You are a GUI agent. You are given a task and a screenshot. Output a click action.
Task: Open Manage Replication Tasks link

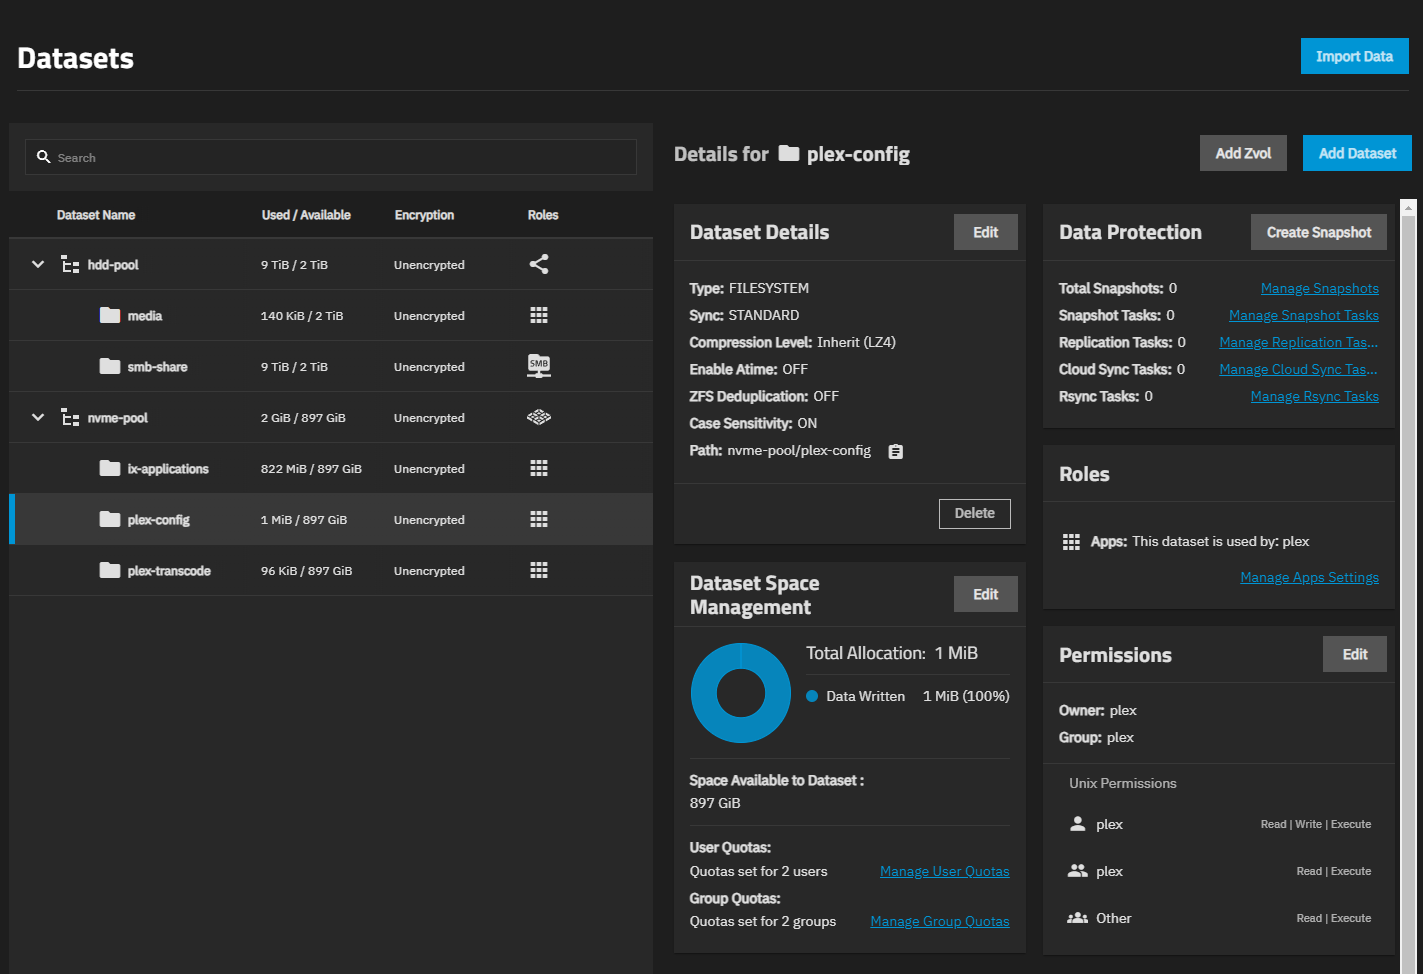pyautogui.click(x=1298, y=342)
